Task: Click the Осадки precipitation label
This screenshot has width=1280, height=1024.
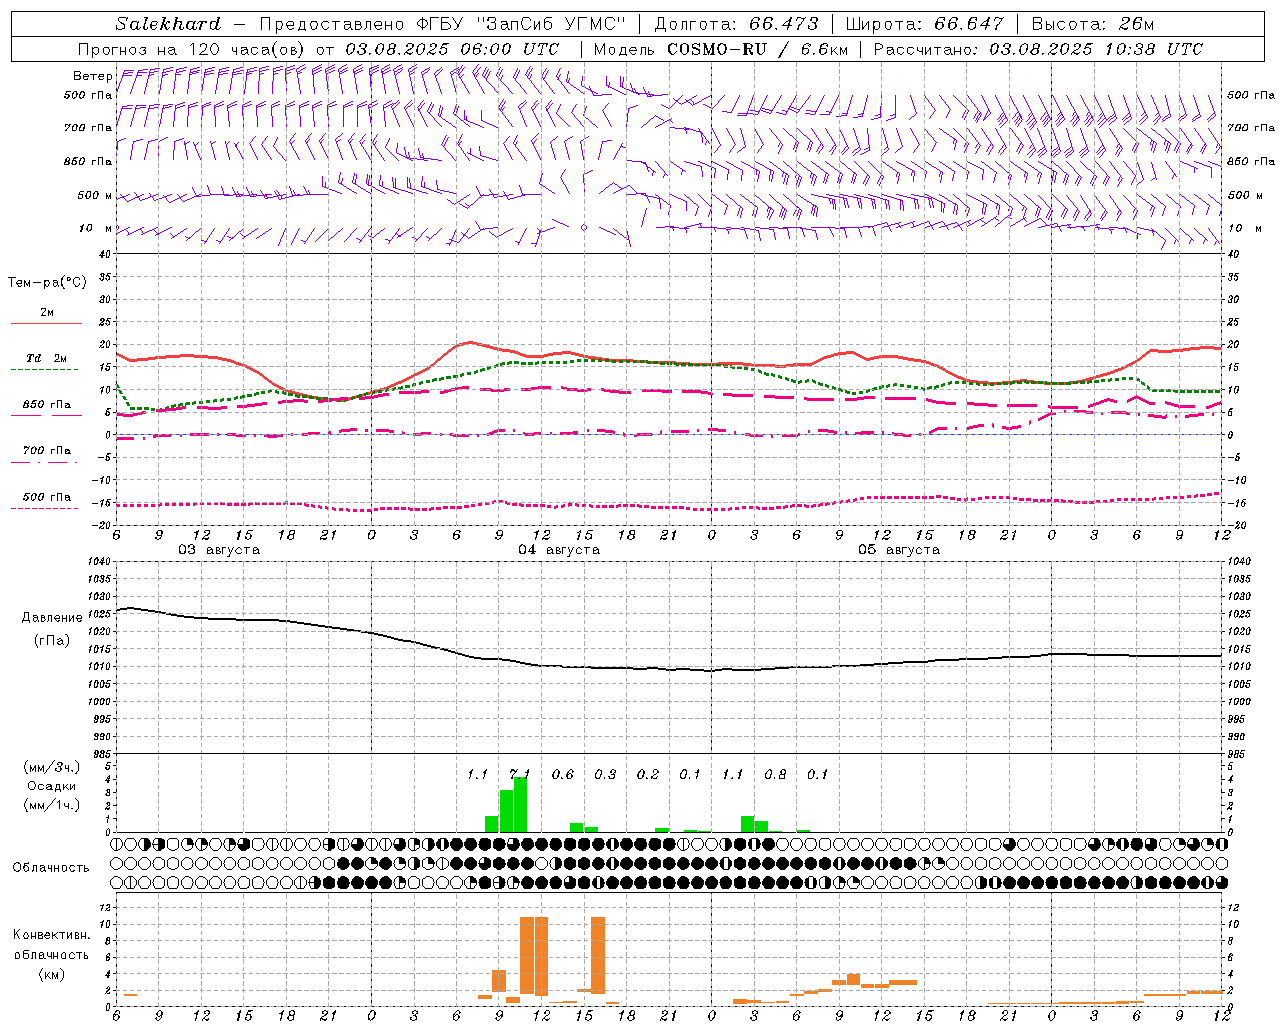Action: click(51, 786)
